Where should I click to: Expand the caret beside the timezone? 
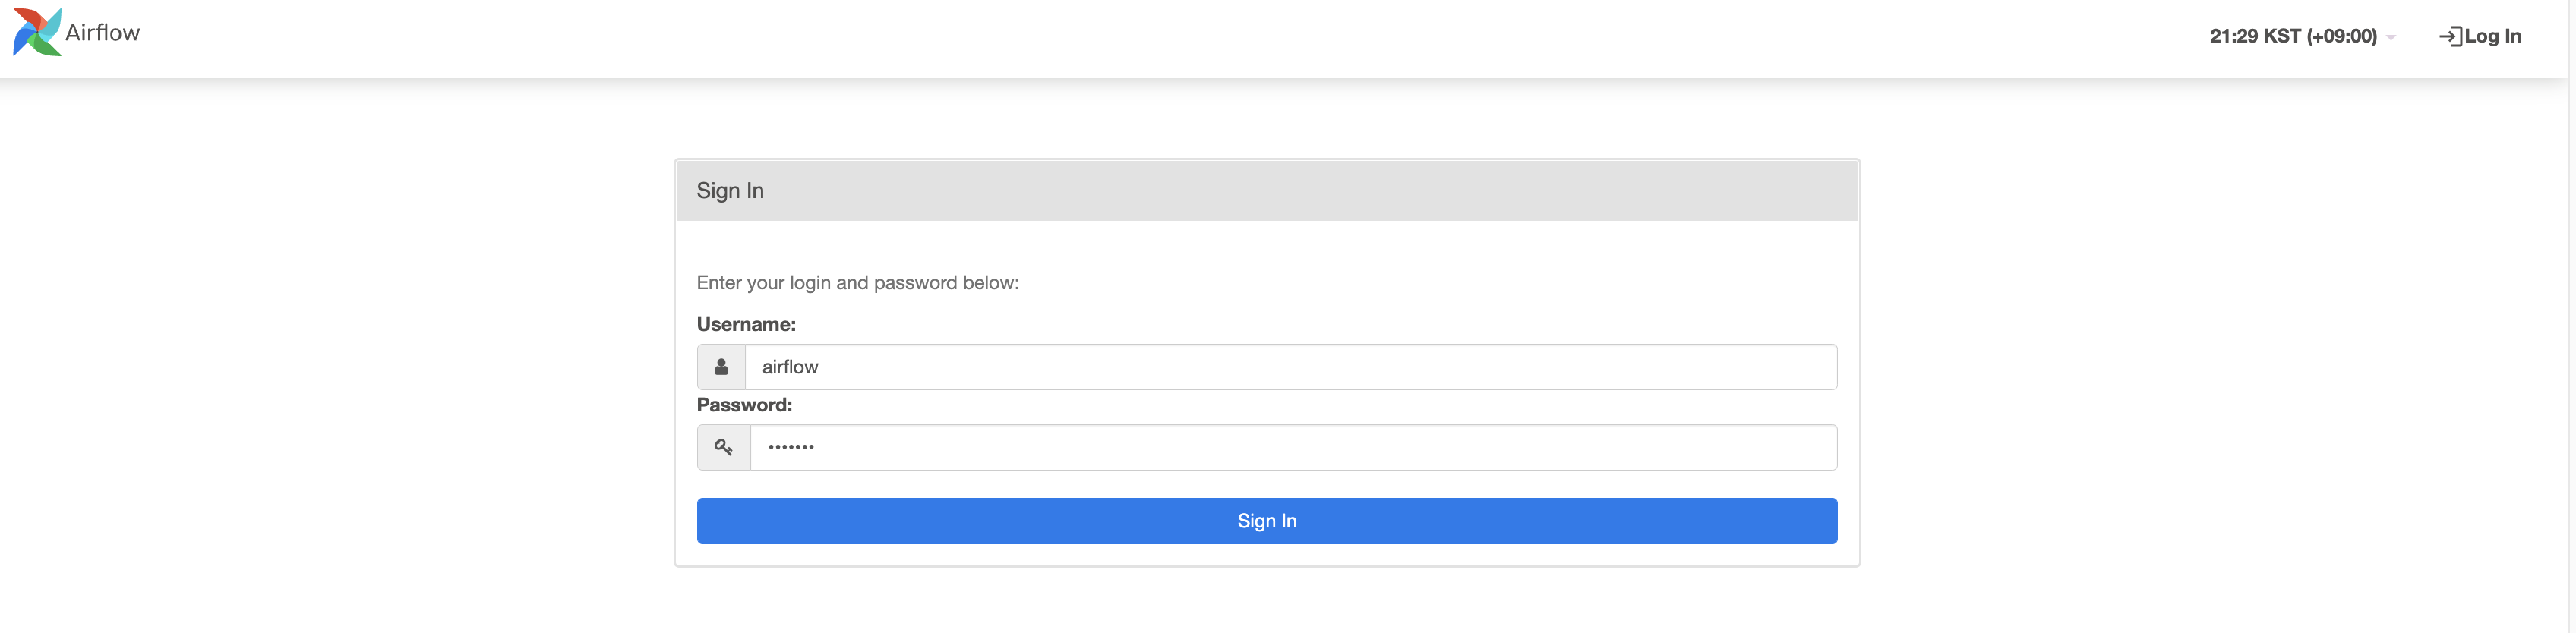[x=2390, y=37]
